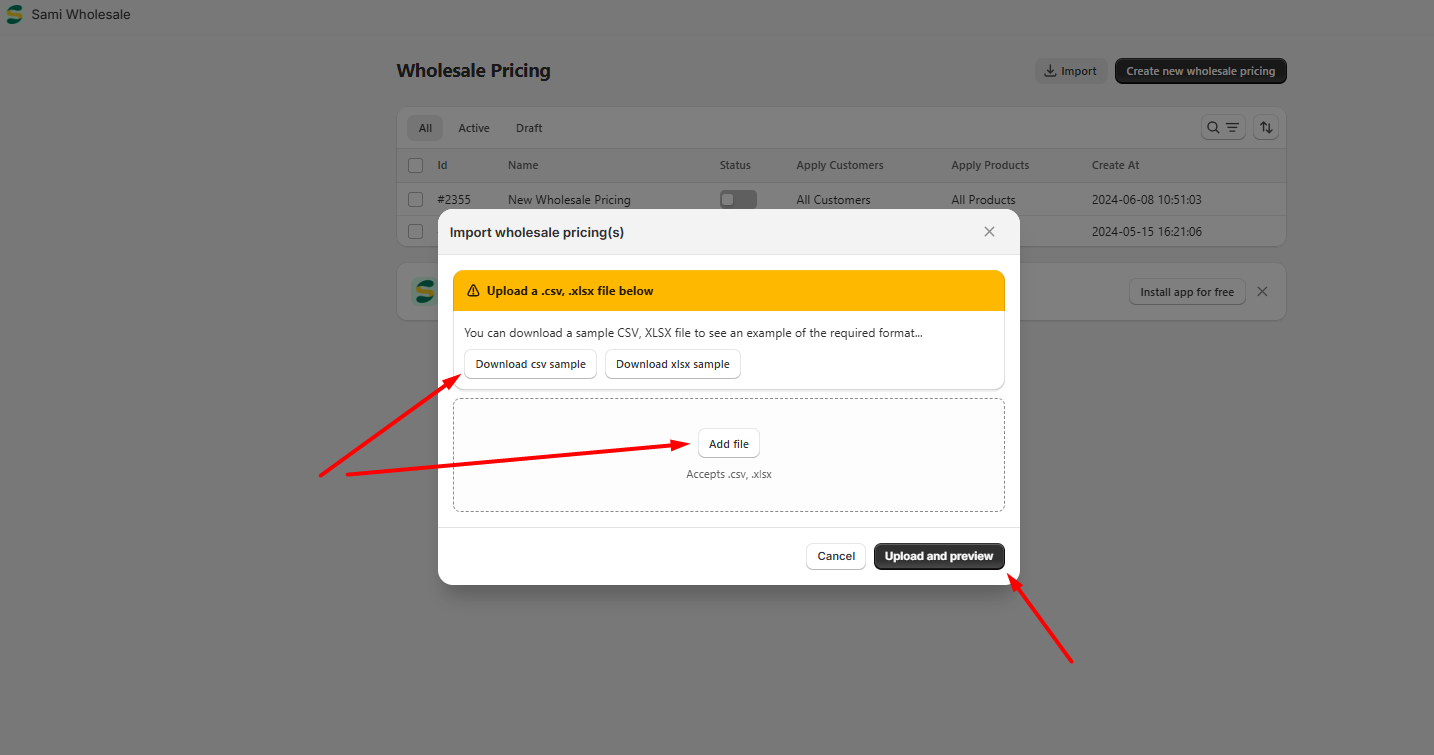Click the app logo in install banner
The image size is (1434, 755).
[424, 291]
